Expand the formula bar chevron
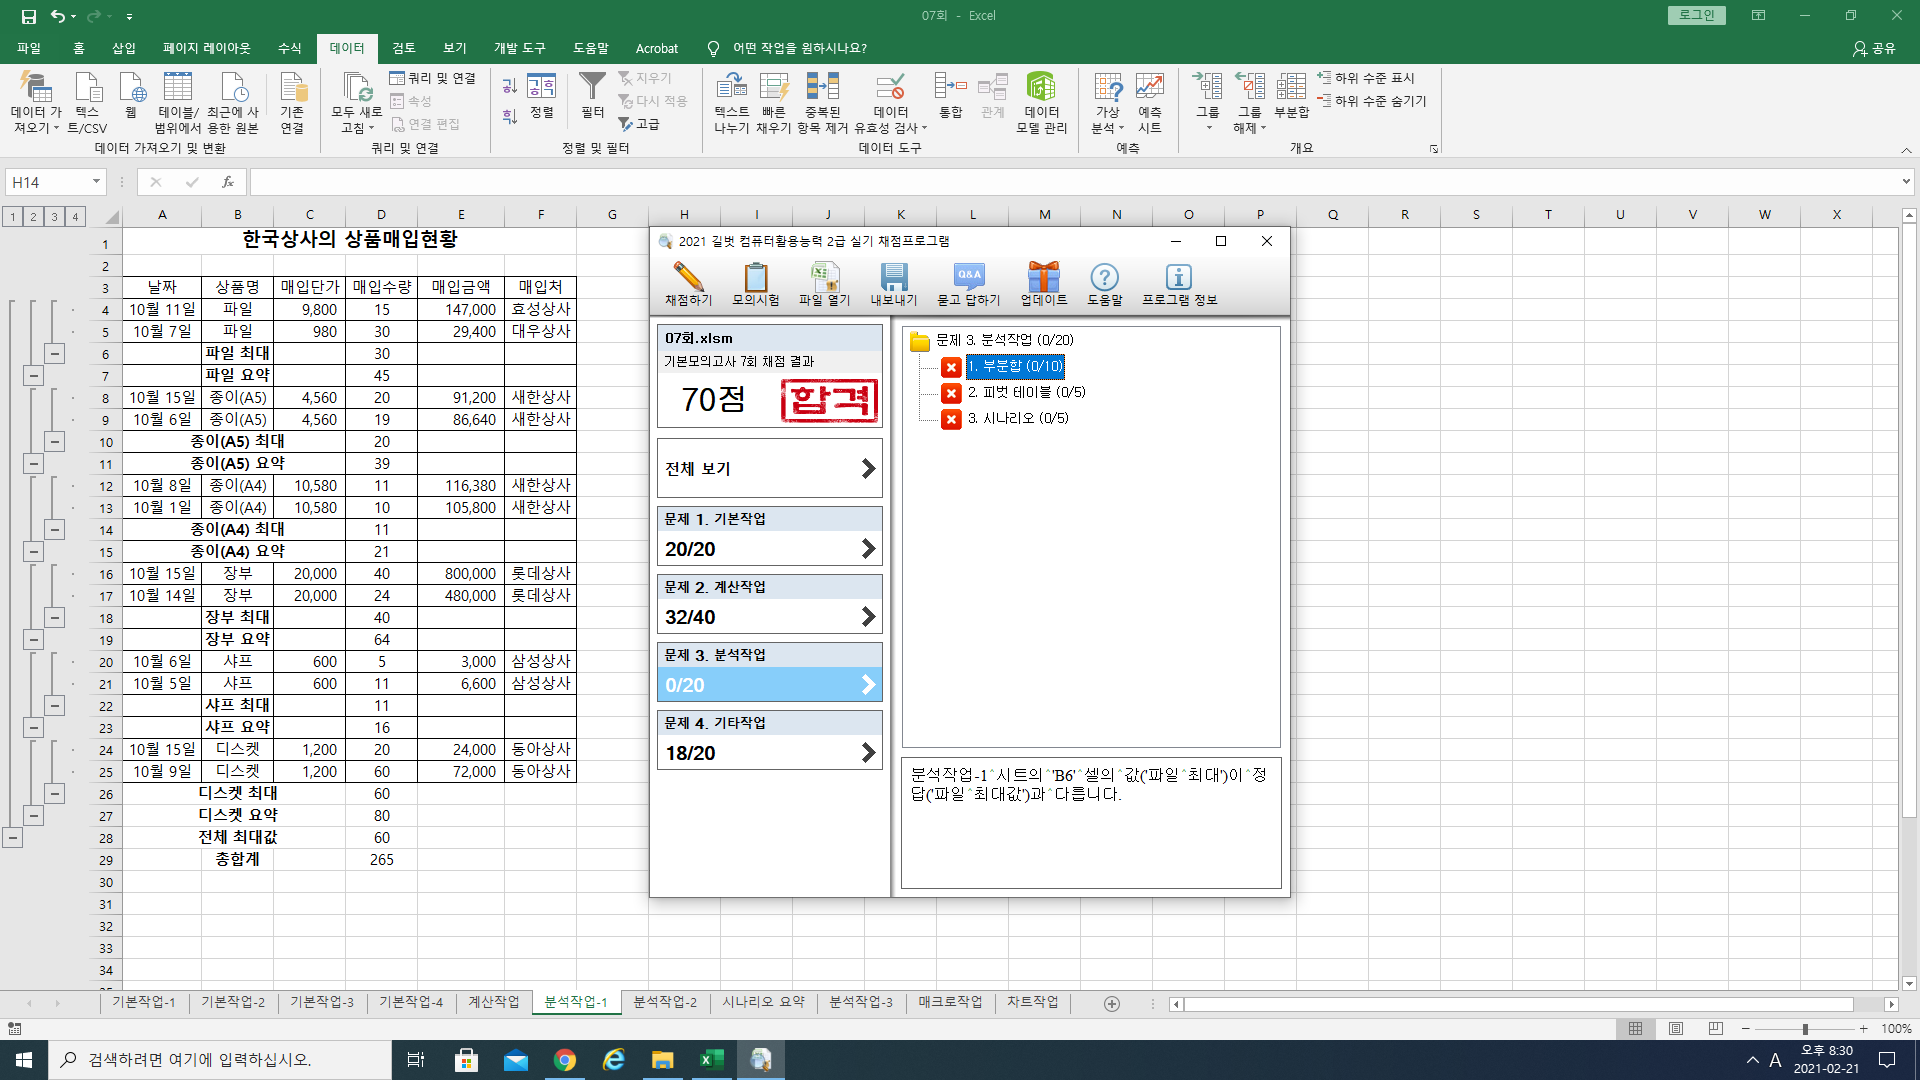Image resolution: width=1920 pixels, height=1080 pixels. tap(1906, 182)
